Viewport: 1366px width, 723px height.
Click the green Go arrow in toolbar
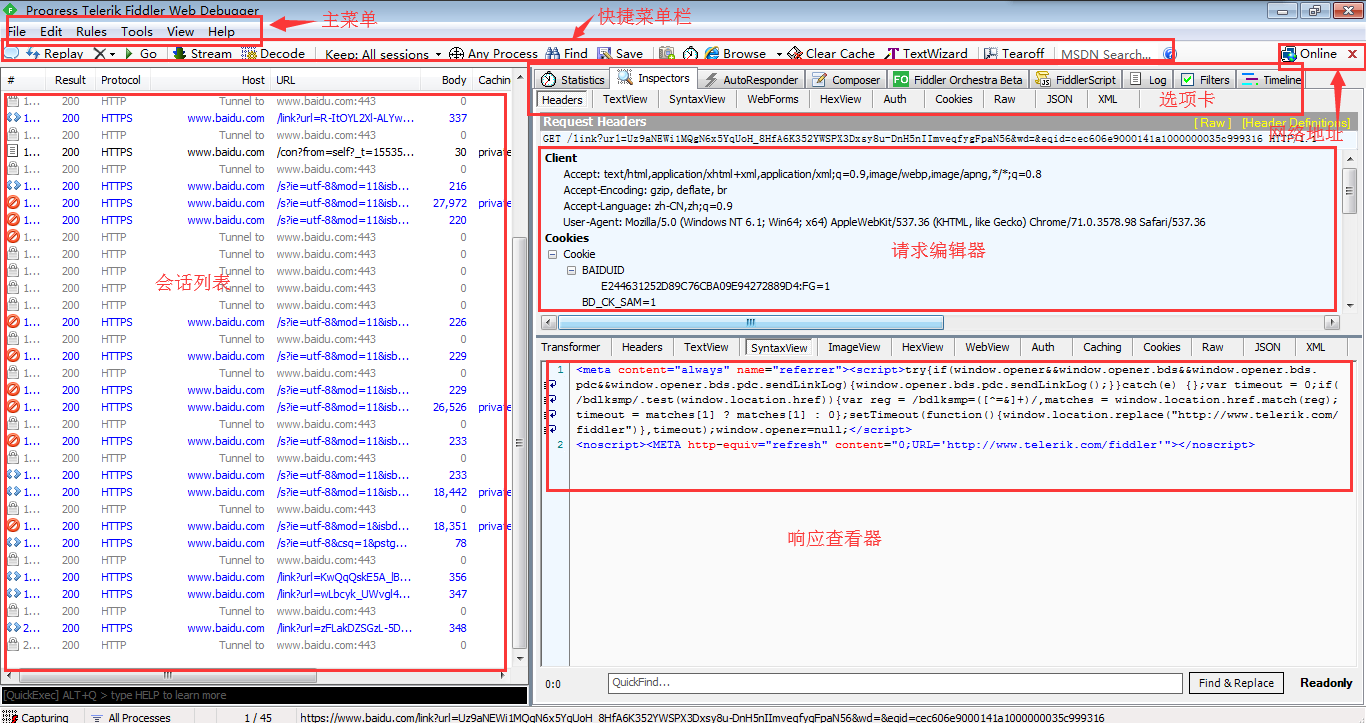point(141,54)
